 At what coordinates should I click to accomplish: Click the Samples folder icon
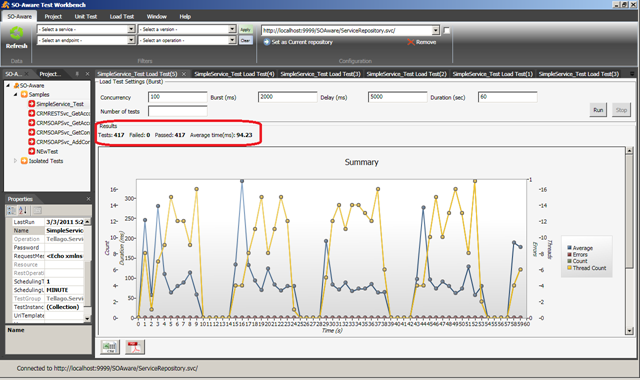[x=24, y=95]
